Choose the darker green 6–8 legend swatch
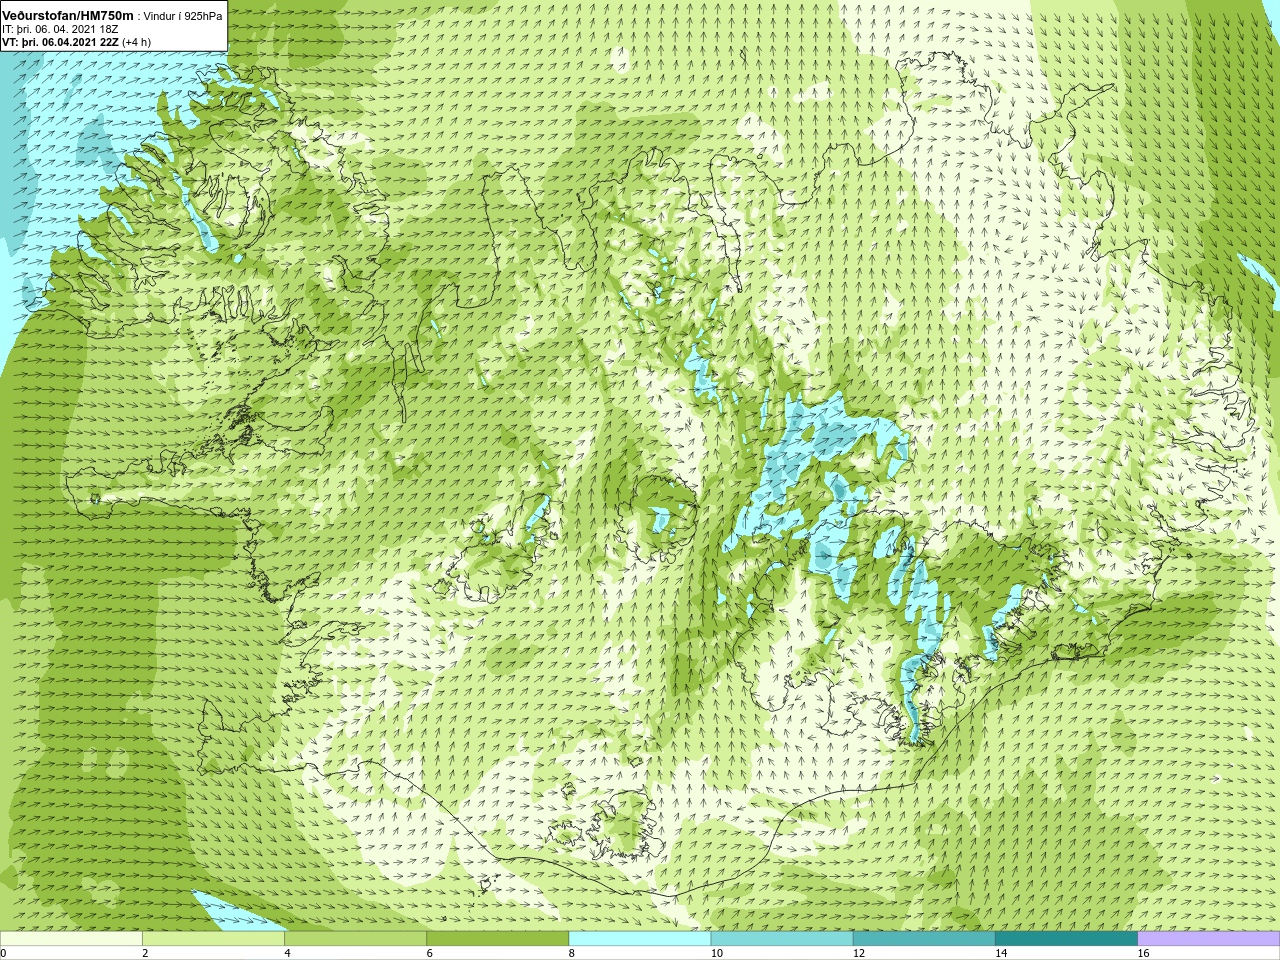The height and width of the screenshot is (960, 1280). point(497,939)
